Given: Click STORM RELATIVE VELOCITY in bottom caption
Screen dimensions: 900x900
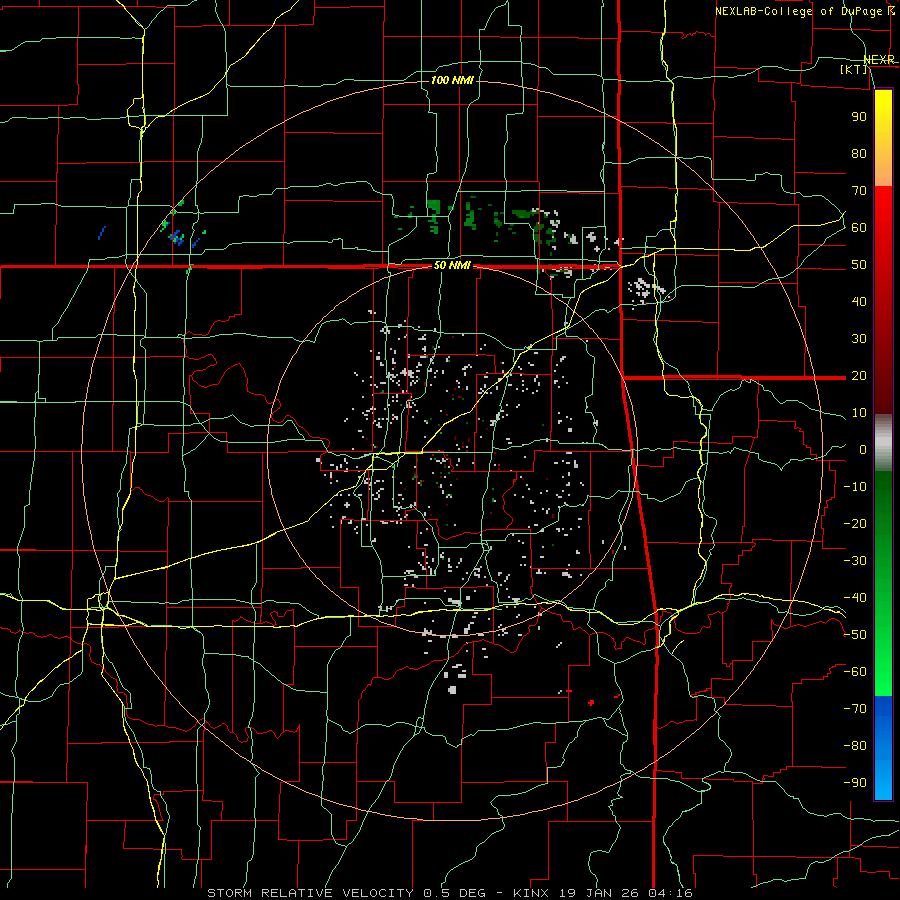Looking at the screenshot, I should (310, 893).
